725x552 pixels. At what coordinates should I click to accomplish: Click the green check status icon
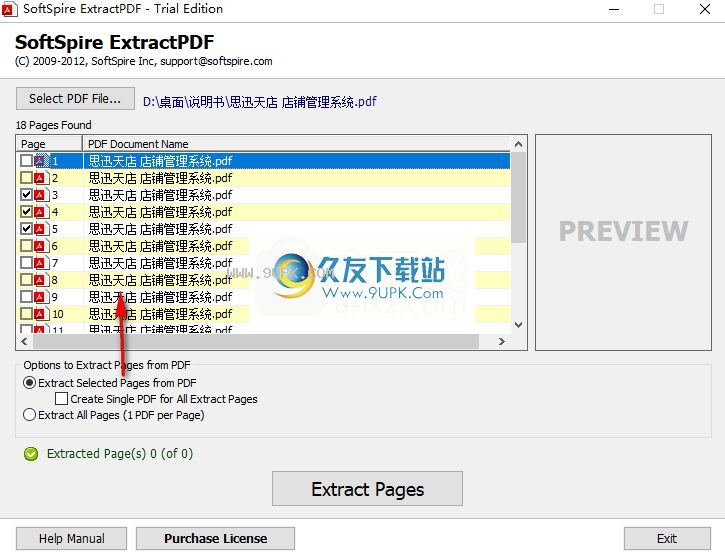(31, 454)
